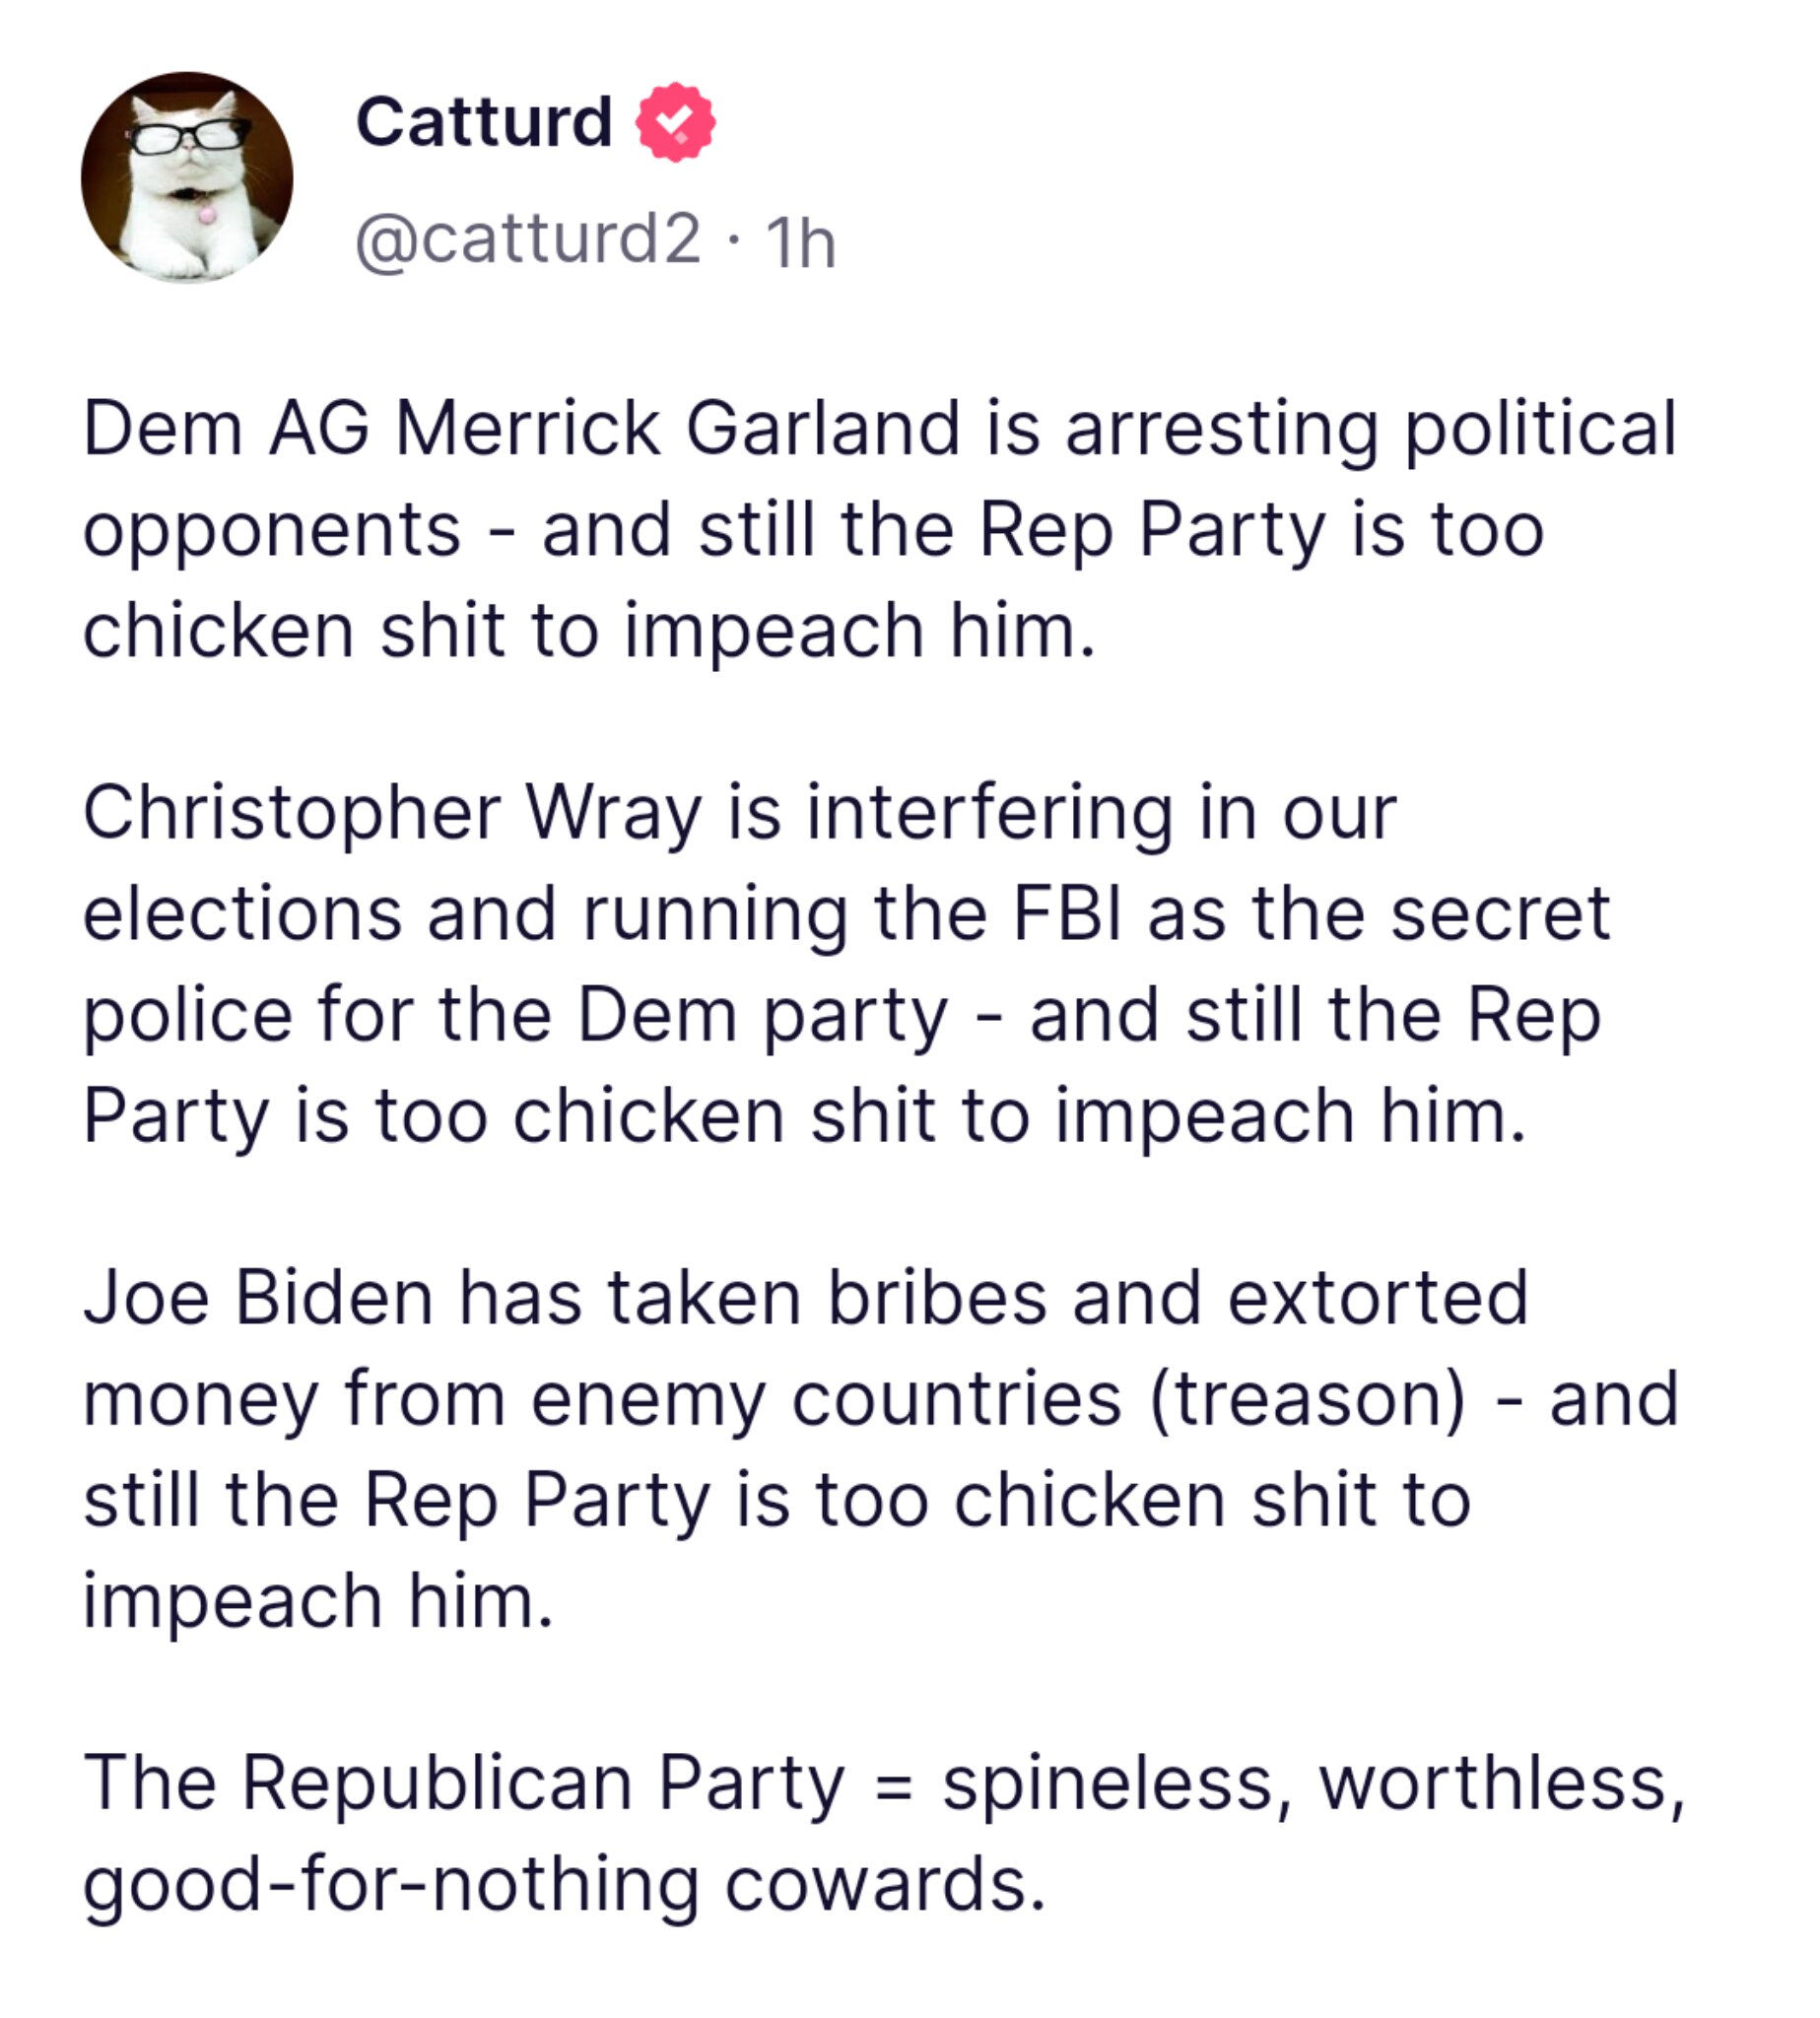Open the @catturd2 handle link
This screenshot has width=1820, height=2018.
pos(528,240)
